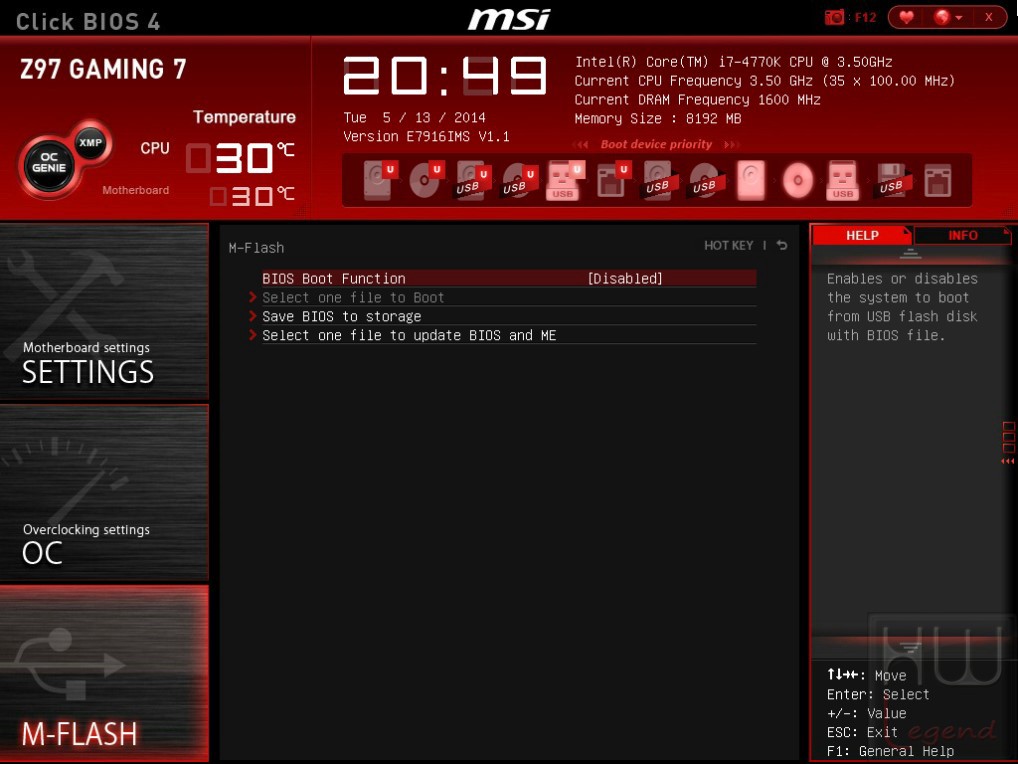Click the Motherboard temperature reading
This screenshot has height=764, width=1018.
252,195
